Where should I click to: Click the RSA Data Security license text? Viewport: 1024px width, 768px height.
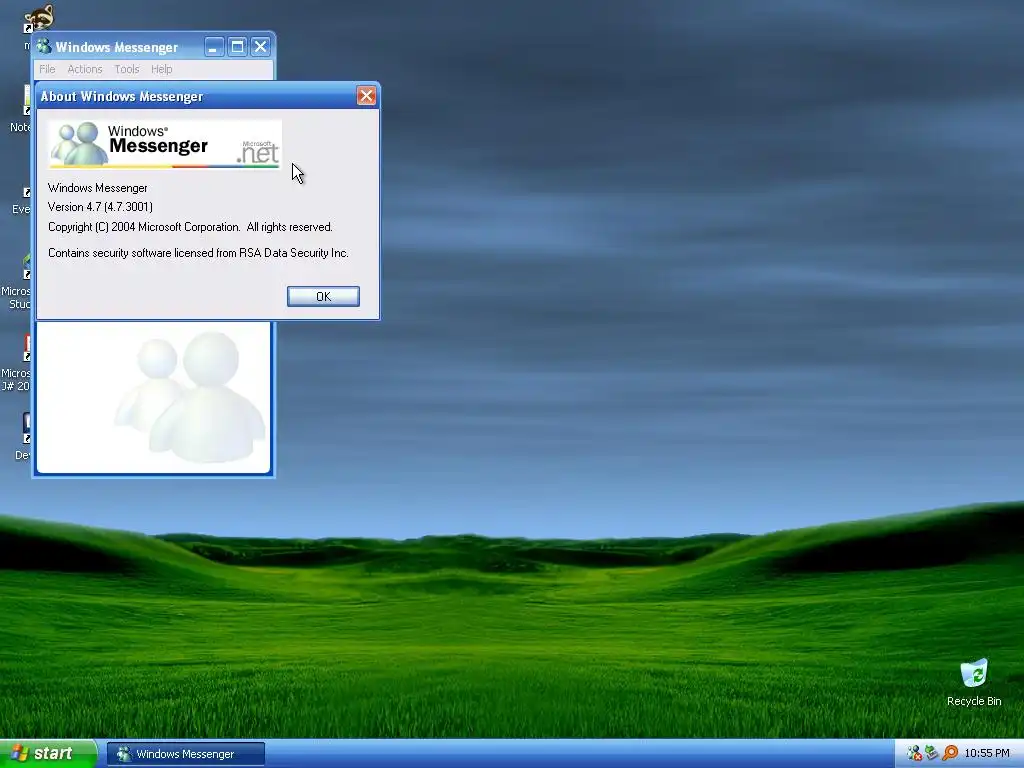pyautogui.click(x=198, y=253)
